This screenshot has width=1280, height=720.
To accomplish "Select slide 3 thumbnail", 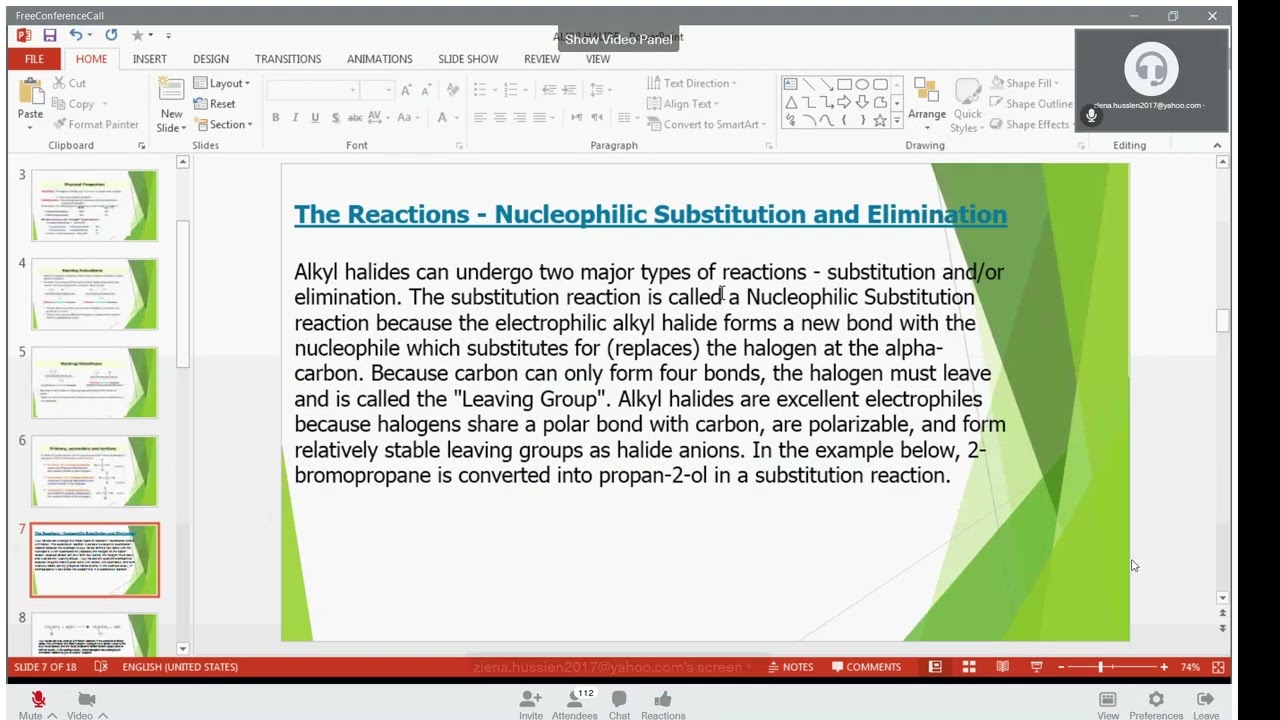I will 94,205.
